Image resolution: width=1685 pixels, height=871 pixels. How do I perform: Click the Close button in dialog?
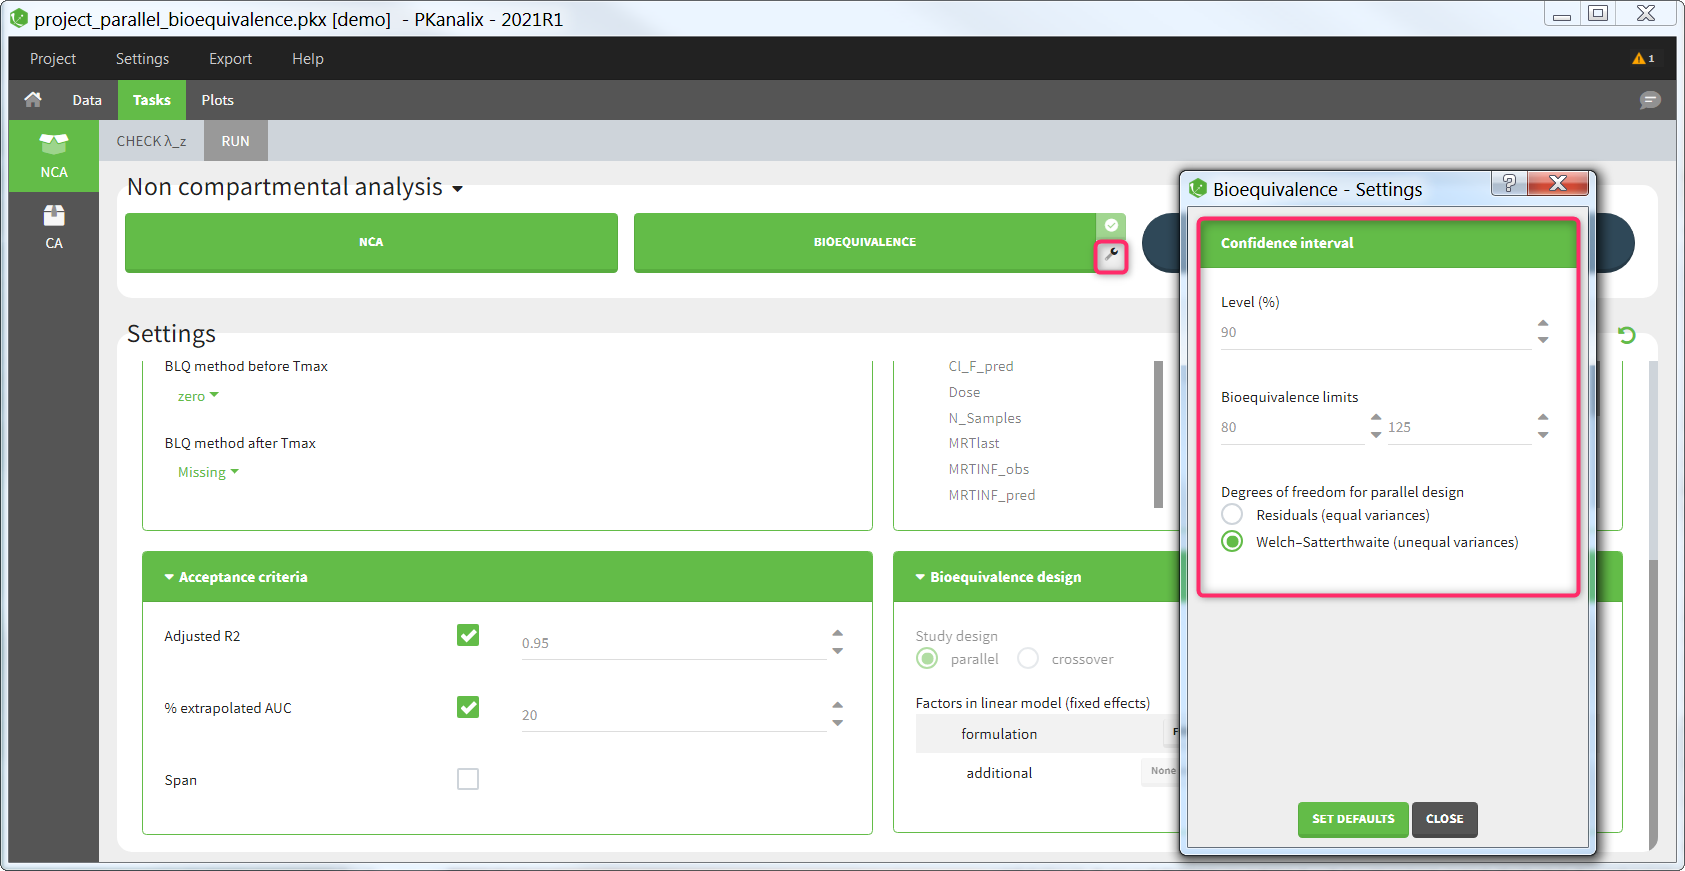coord(1444,819)
